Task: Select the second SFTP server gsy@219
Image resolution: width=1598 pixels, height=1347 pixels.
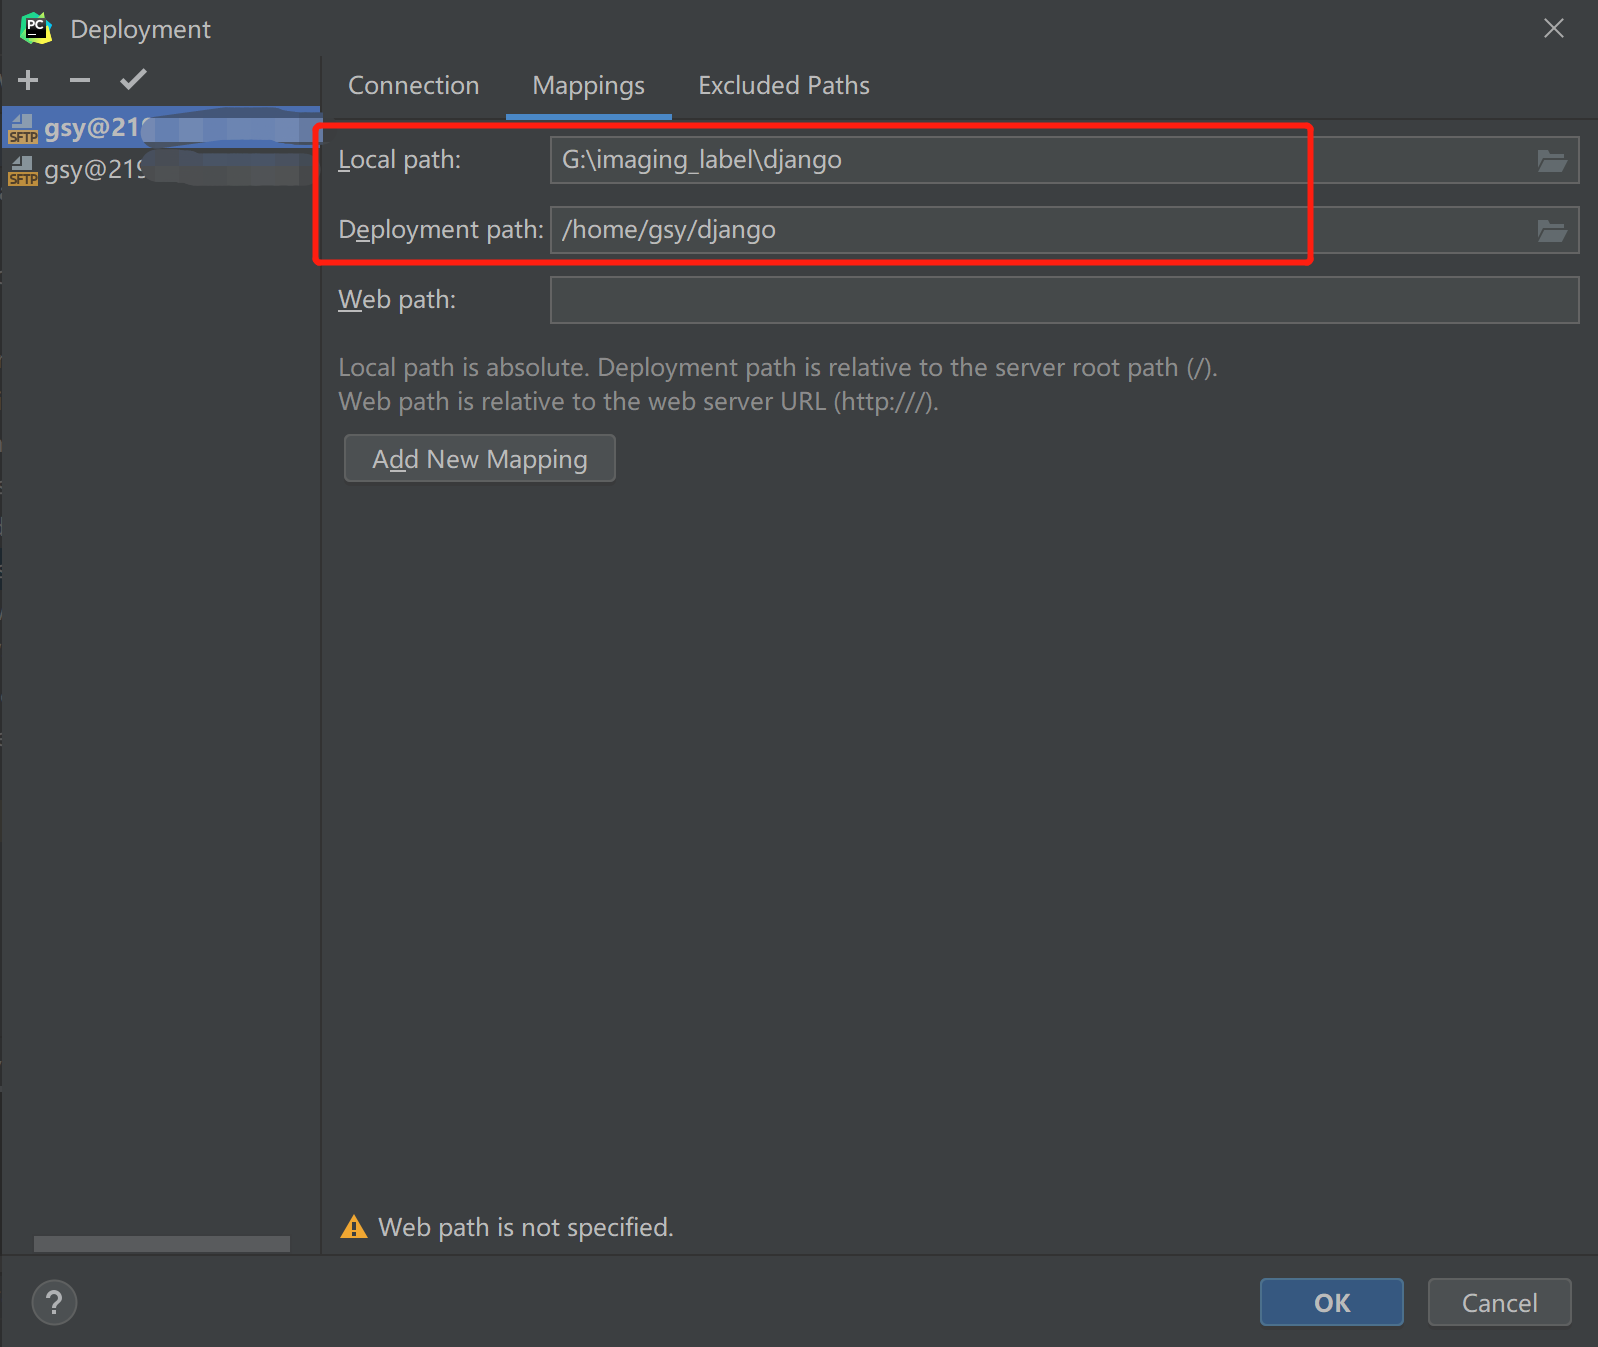Action: click(161, 169)
